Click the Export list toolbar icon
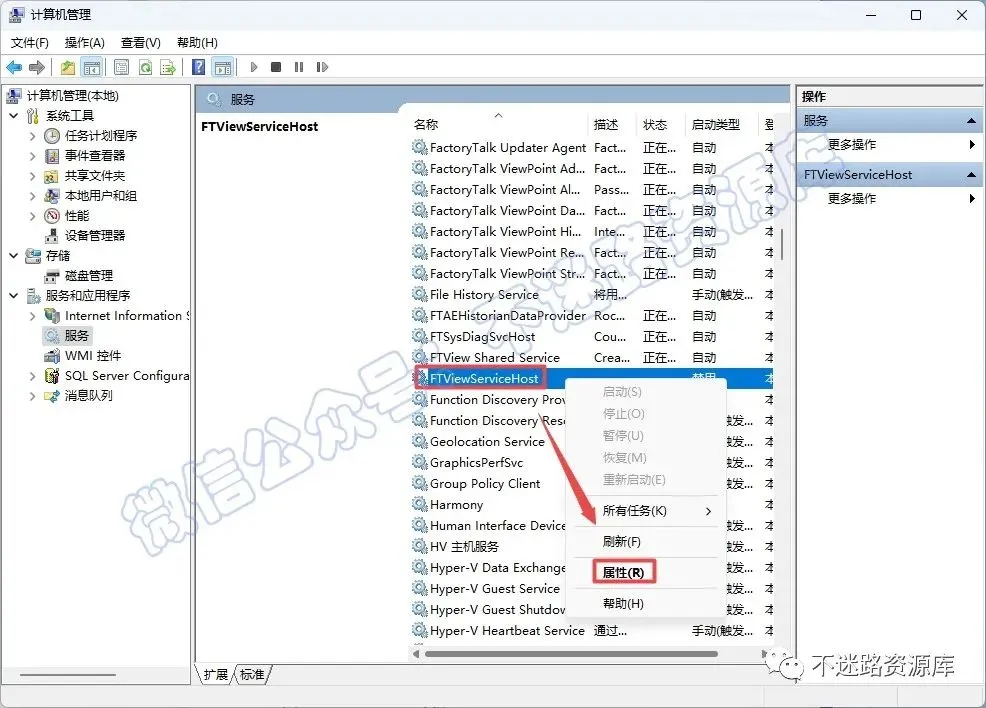Image resolution: width=986 pixels, height=708 pixels. click(168, 67)
